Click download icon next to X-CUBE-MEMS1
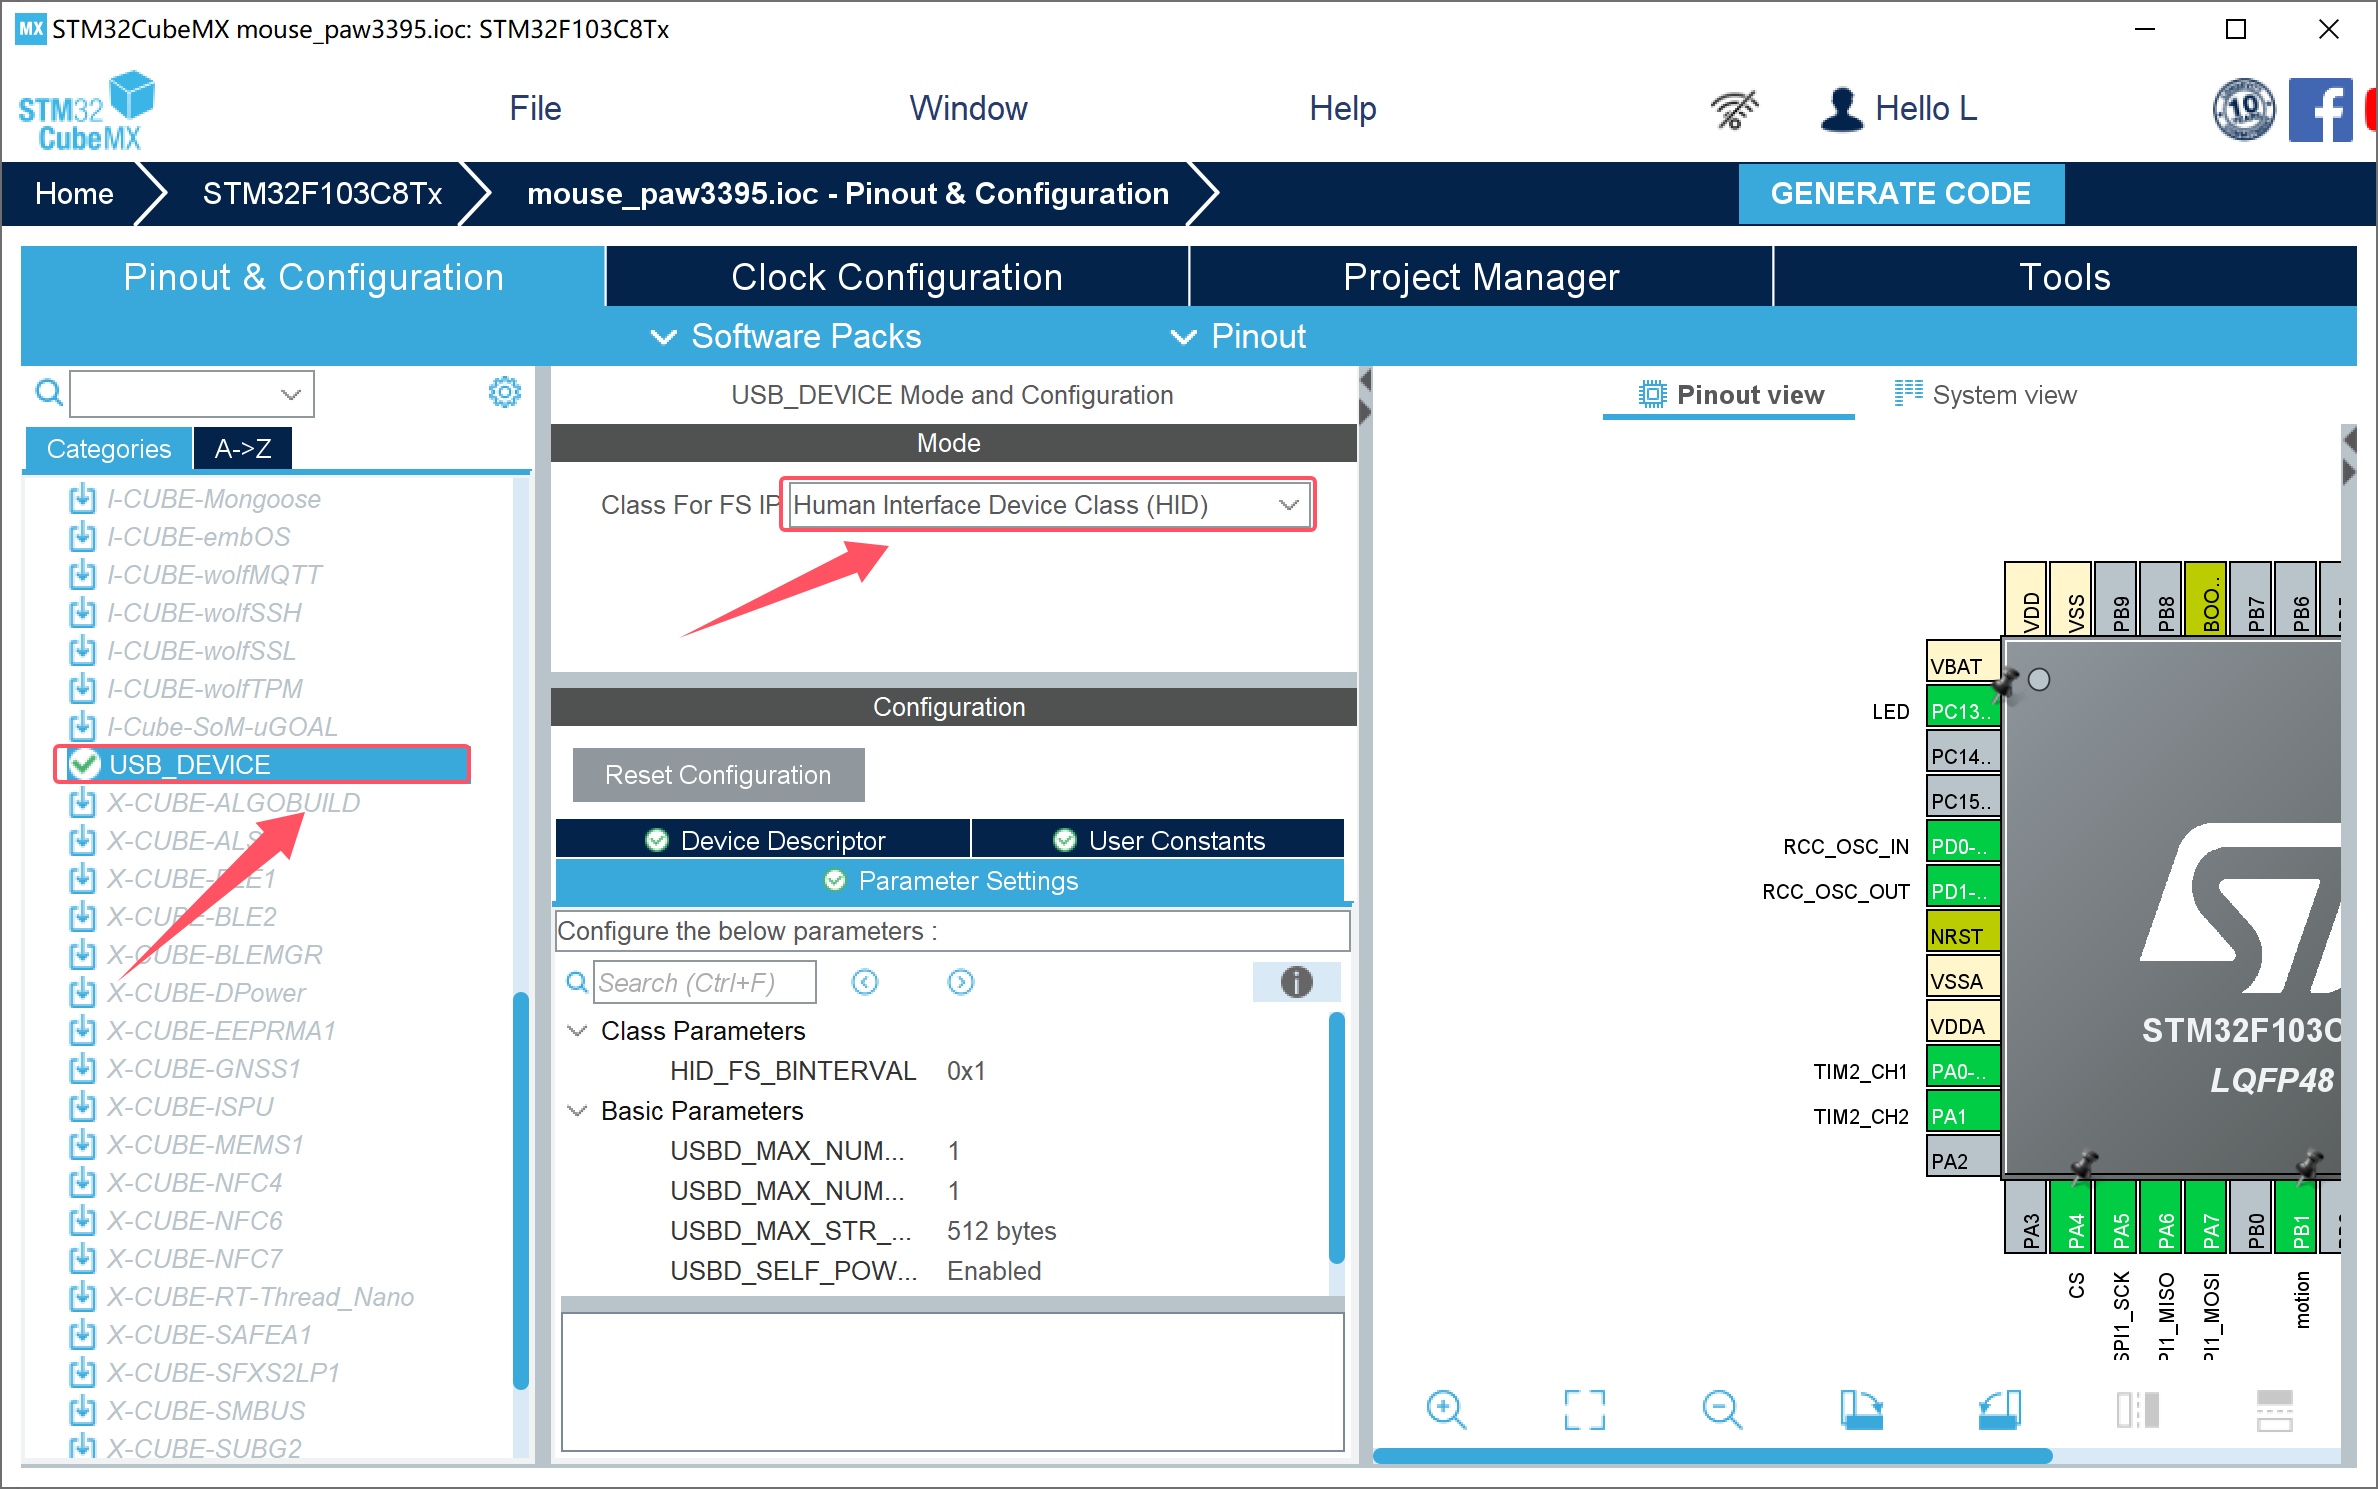Viewport: 2378px width, 1489px height. coord(83,1145)
